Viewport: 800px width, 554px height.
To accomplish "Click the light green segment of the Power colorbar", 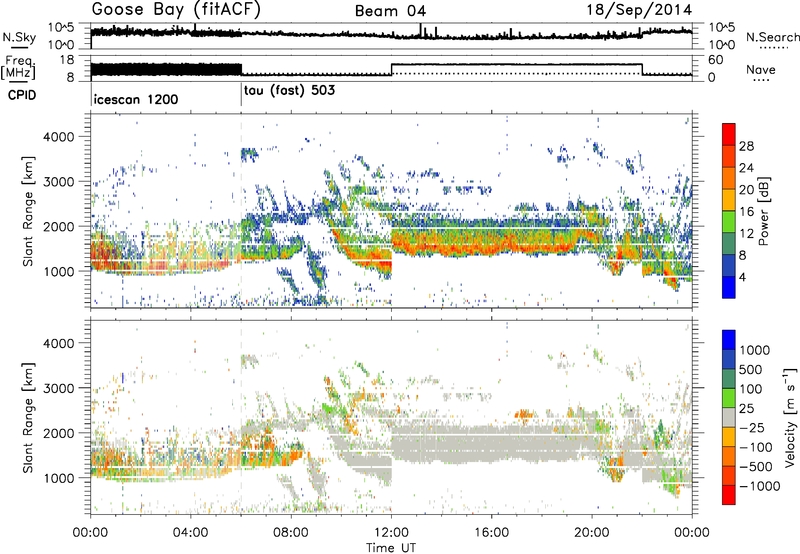I will point(729,221).
